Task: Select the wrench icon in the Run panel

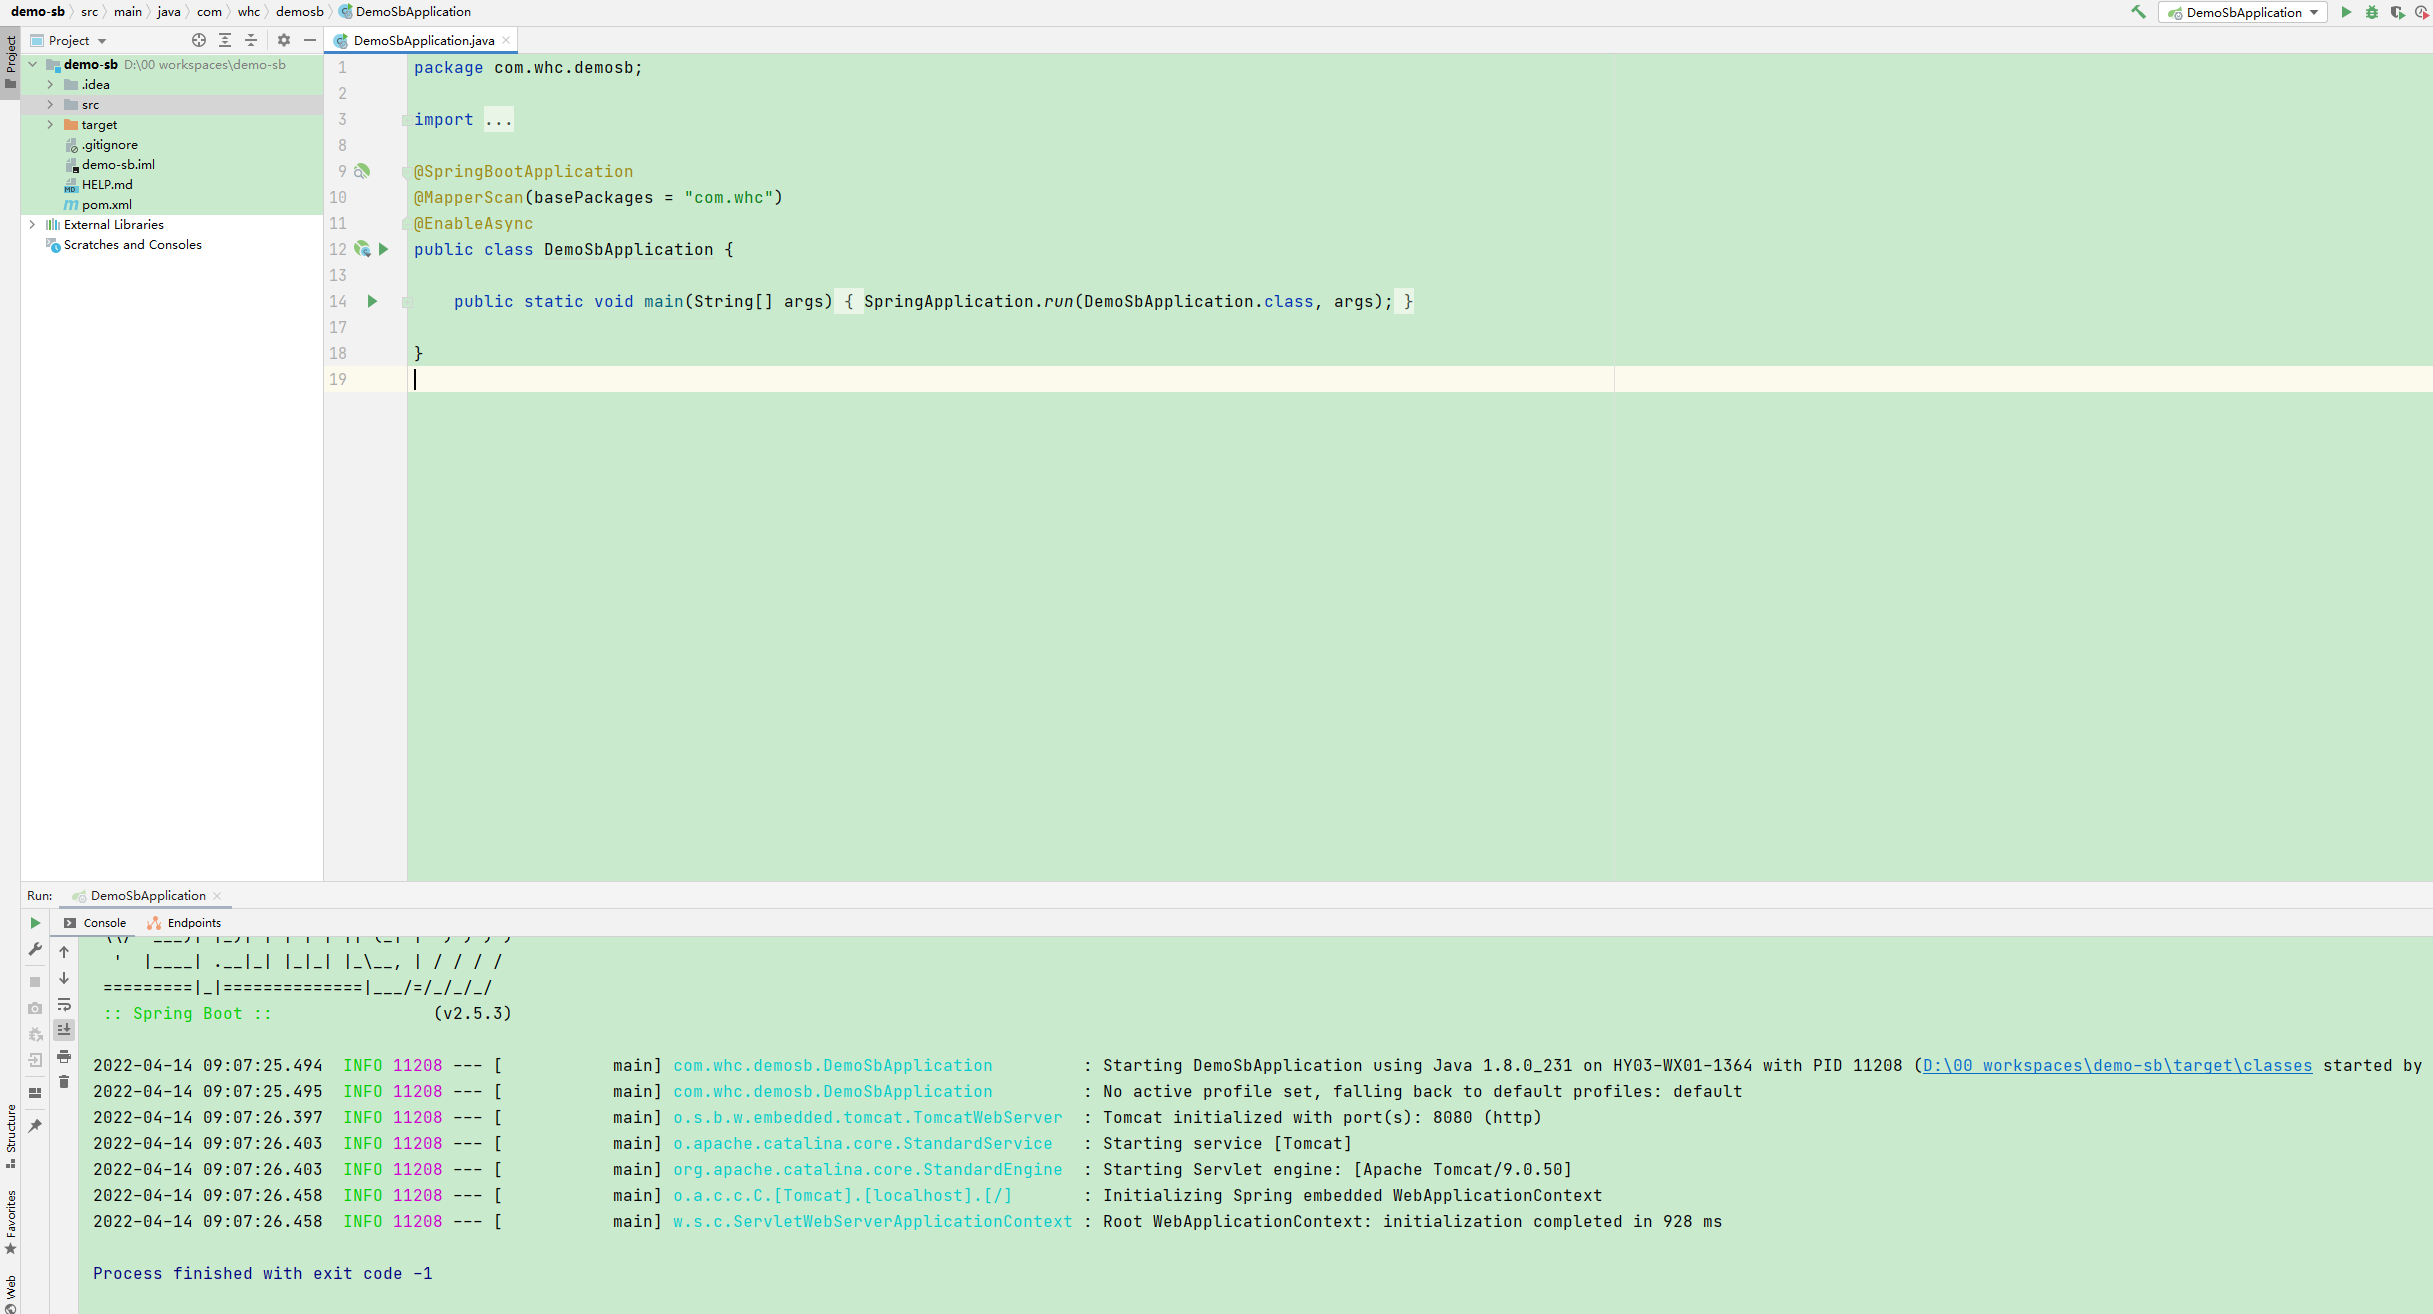Action: coord(35,948)
